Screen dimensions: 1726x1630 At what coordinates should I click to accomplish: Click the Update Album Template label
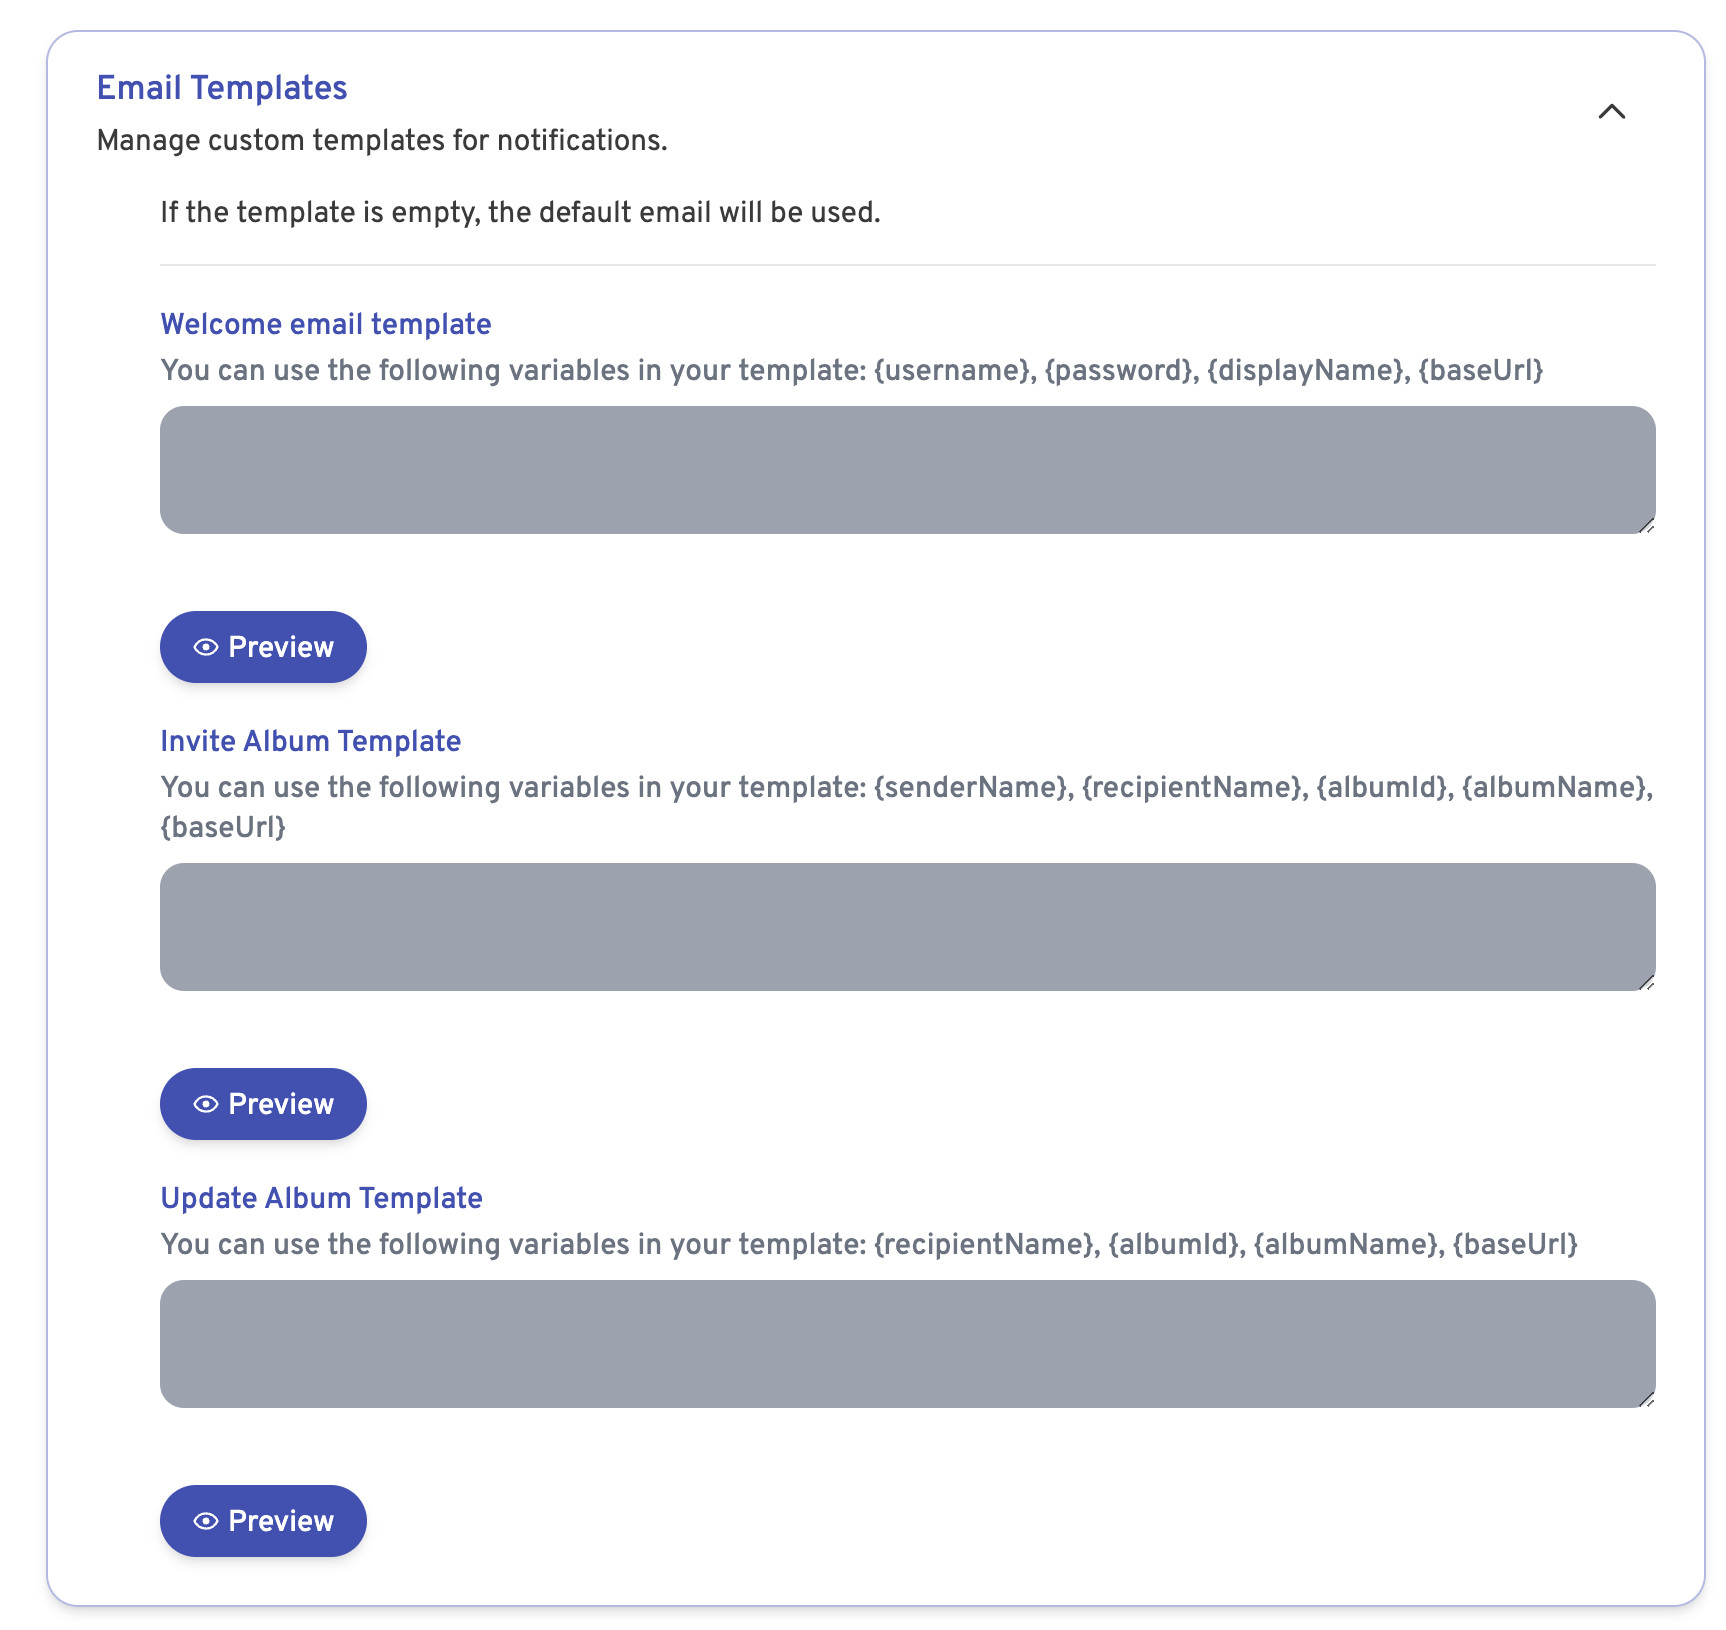(322, 1198)
